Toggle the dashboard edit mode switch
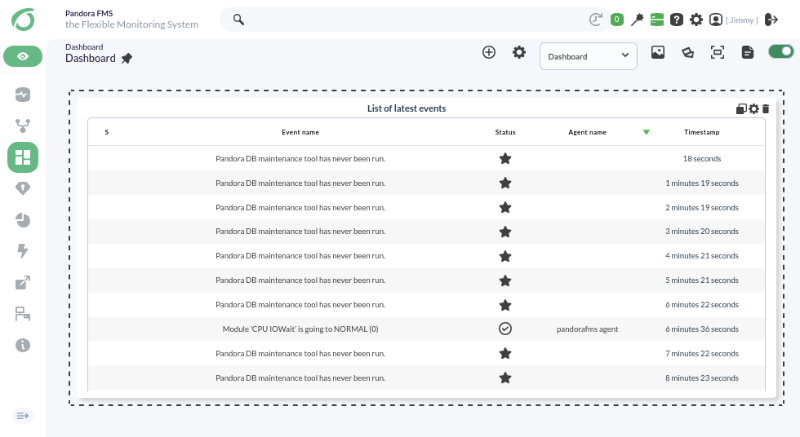 click(781, 52)
